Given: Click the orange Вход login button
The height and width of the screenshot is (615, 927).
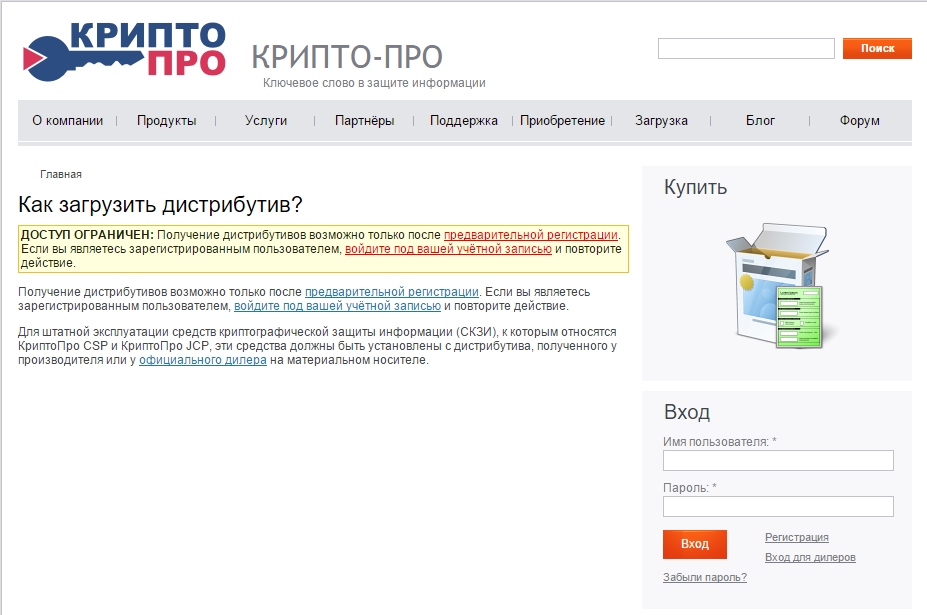Looking at the screenshot, I should point(695,544).
